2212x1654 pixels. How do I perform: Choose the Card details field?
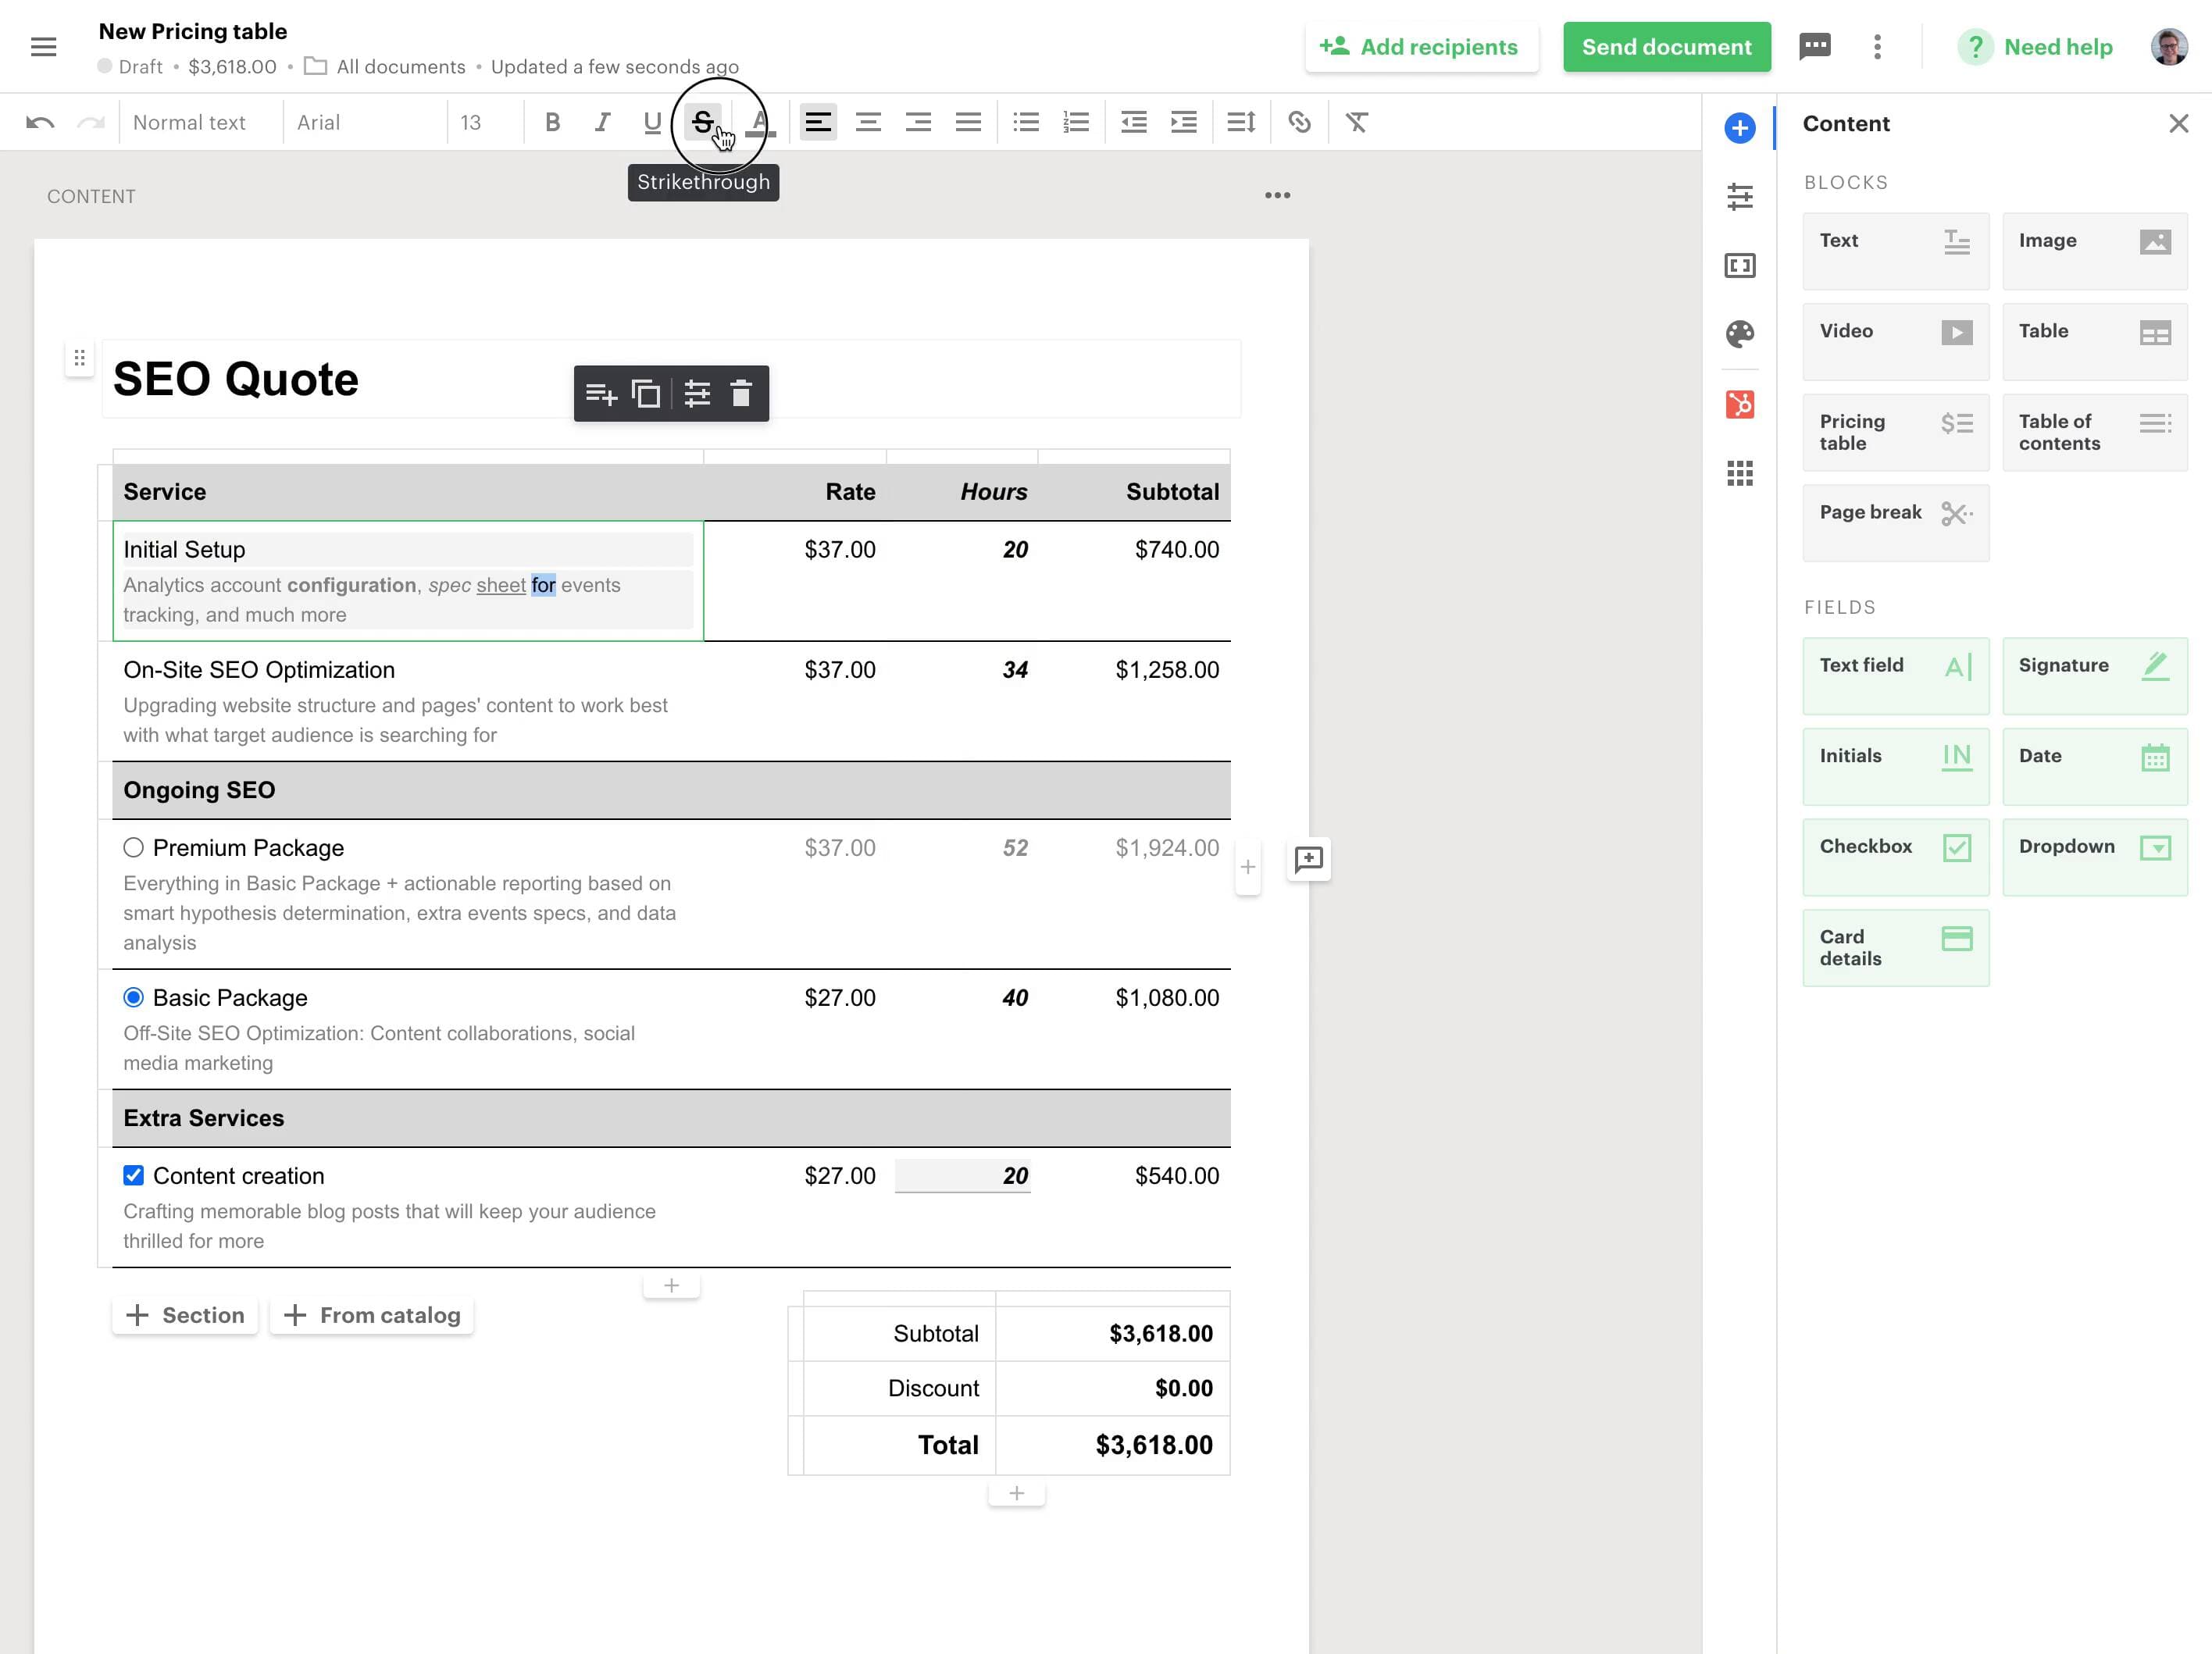tap(1895, 948)
